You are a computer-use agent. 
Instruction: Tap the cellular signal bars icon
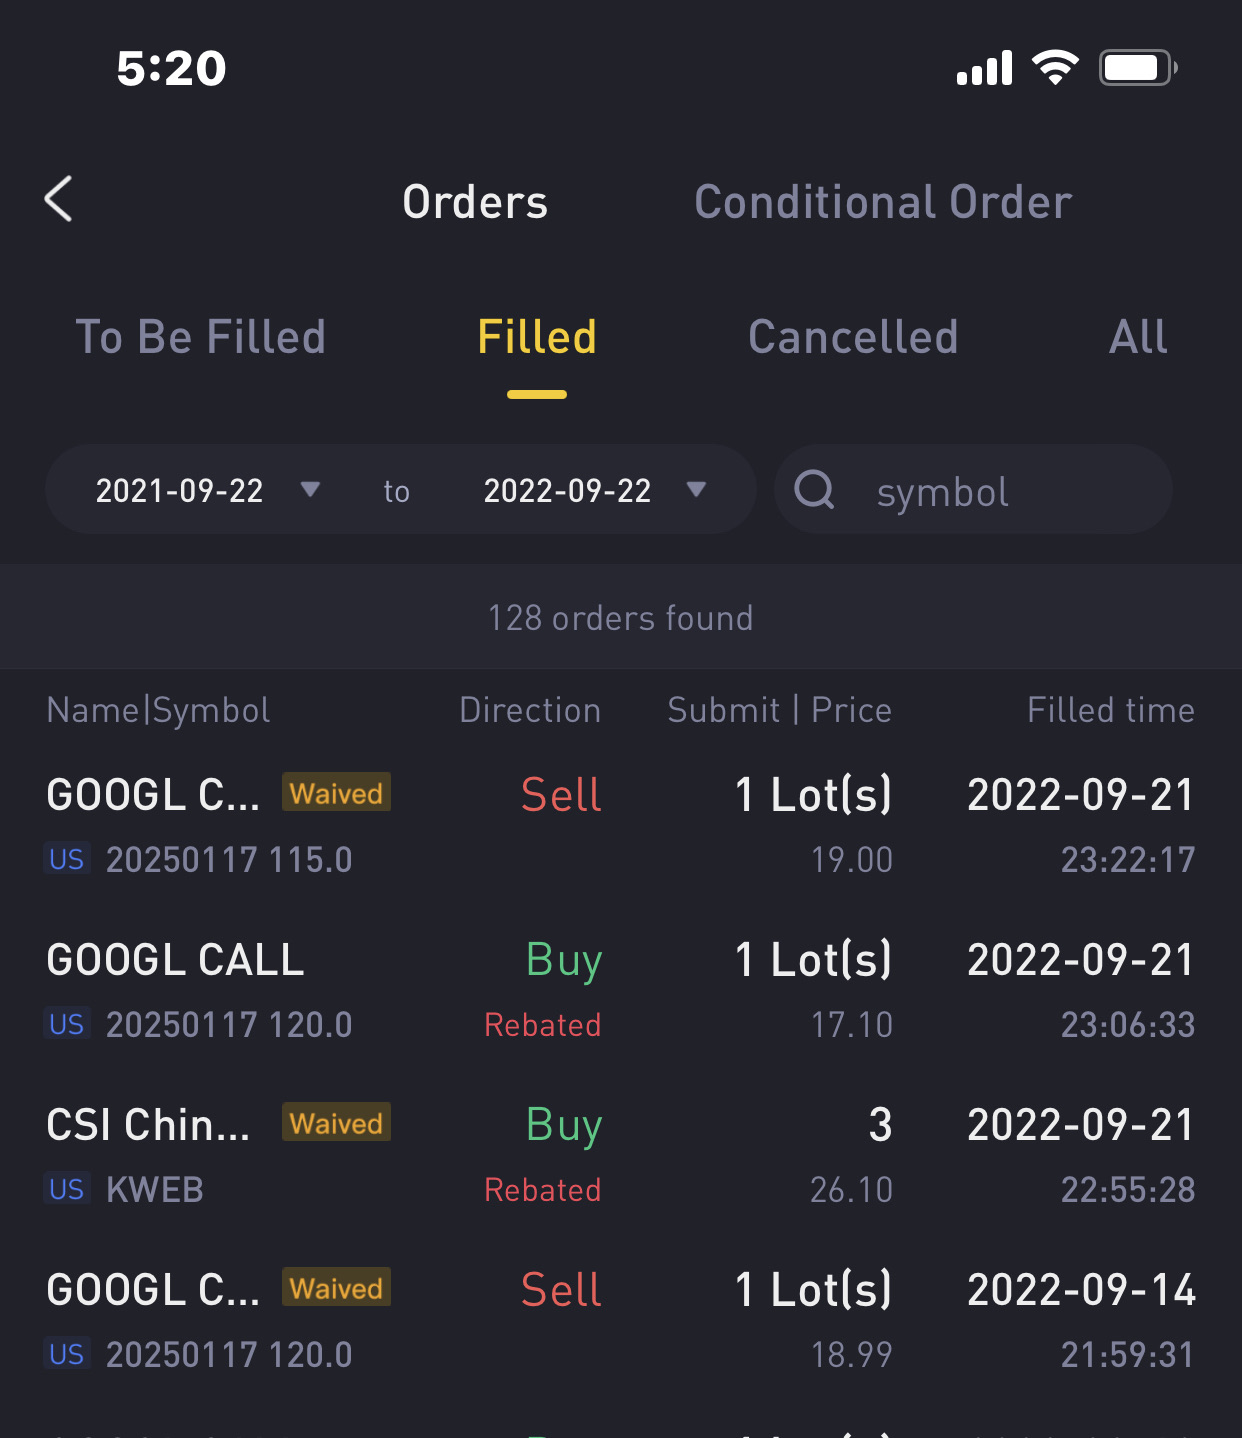point(984,67)
